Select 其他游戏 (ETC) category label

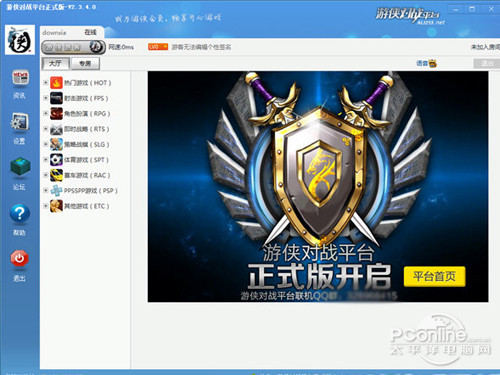(87, 206)
